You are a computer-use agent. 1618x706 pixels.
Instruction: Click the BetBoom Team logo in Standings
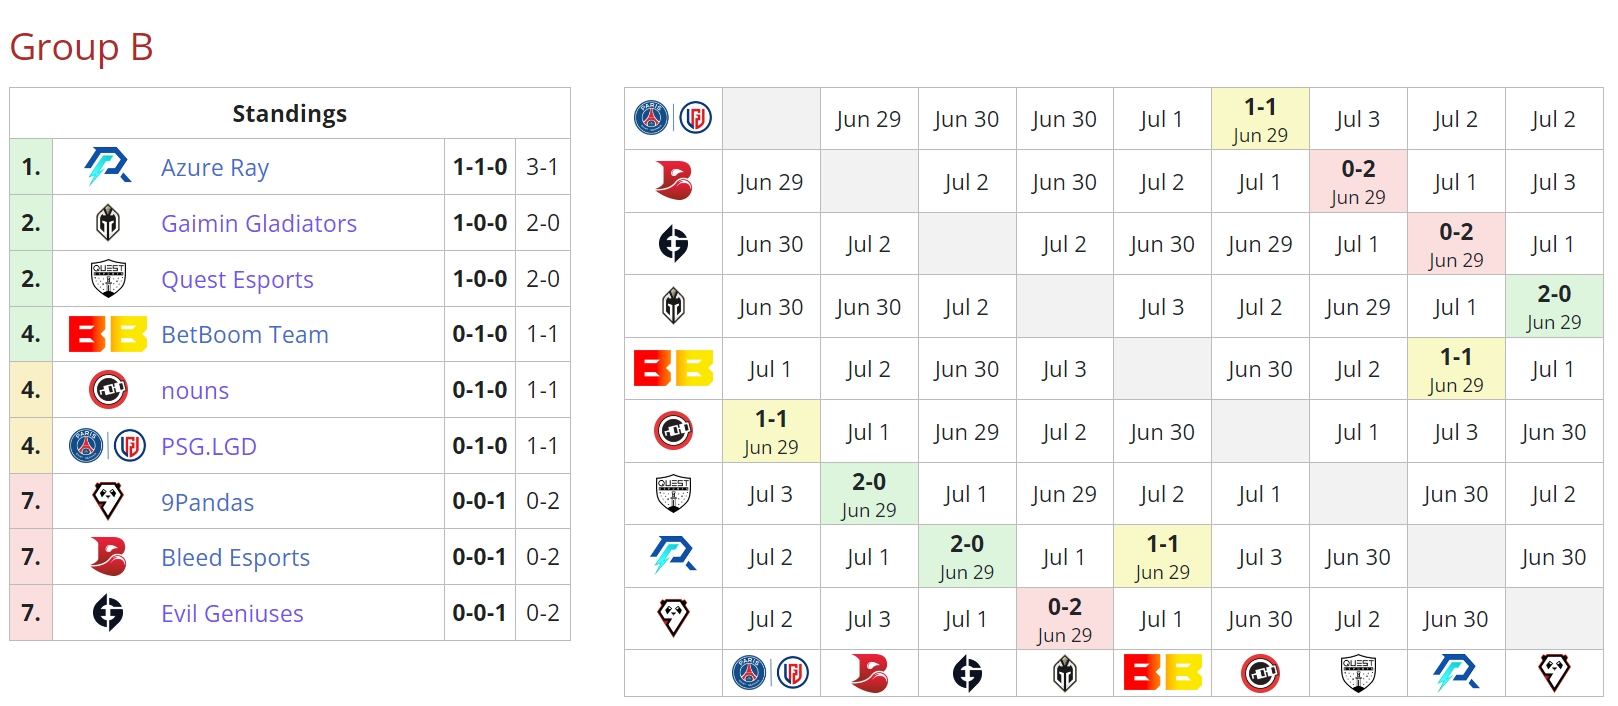108,334
